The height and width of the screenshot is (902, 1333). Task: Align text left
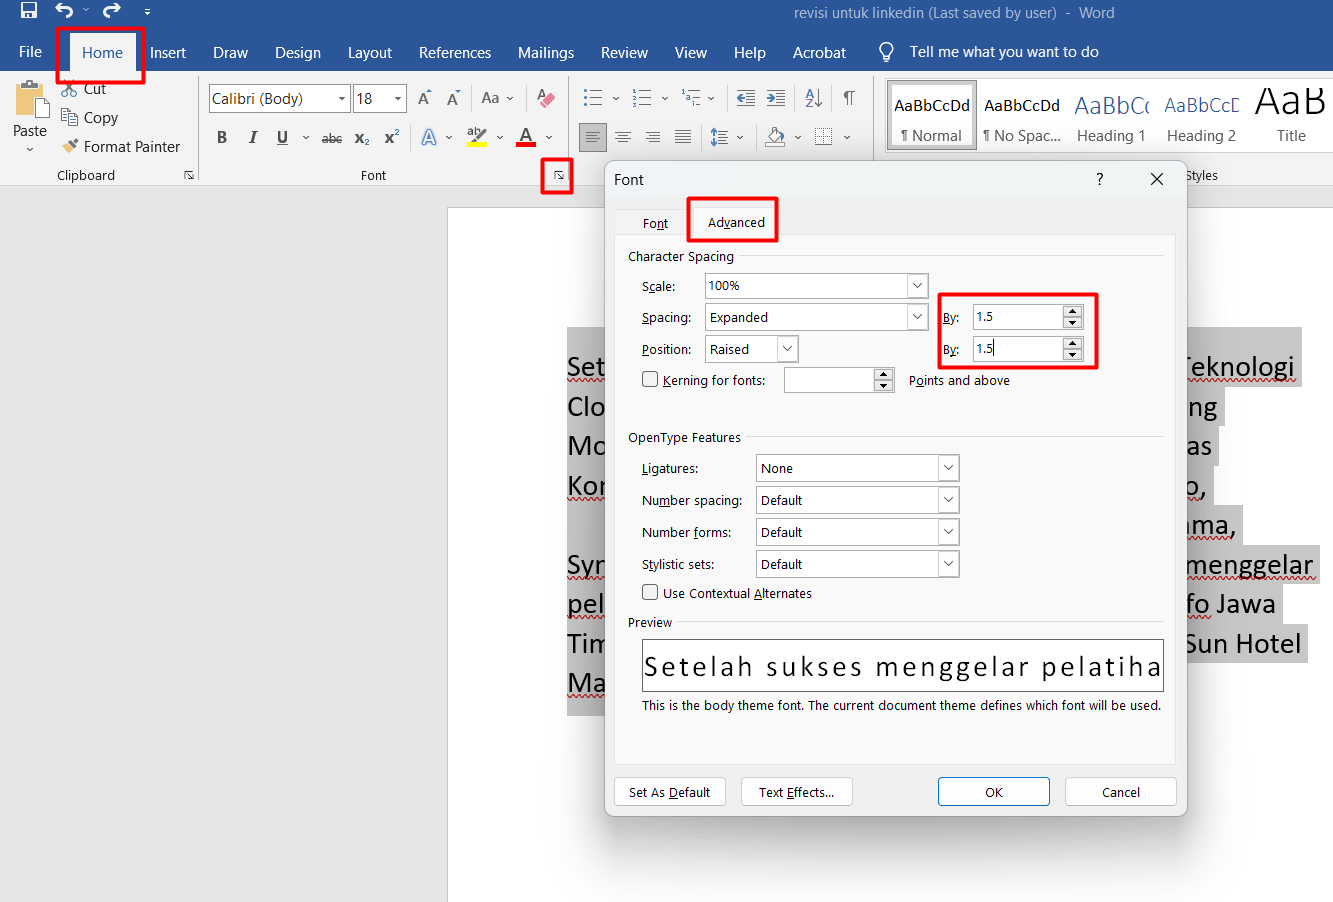[593, 137]
